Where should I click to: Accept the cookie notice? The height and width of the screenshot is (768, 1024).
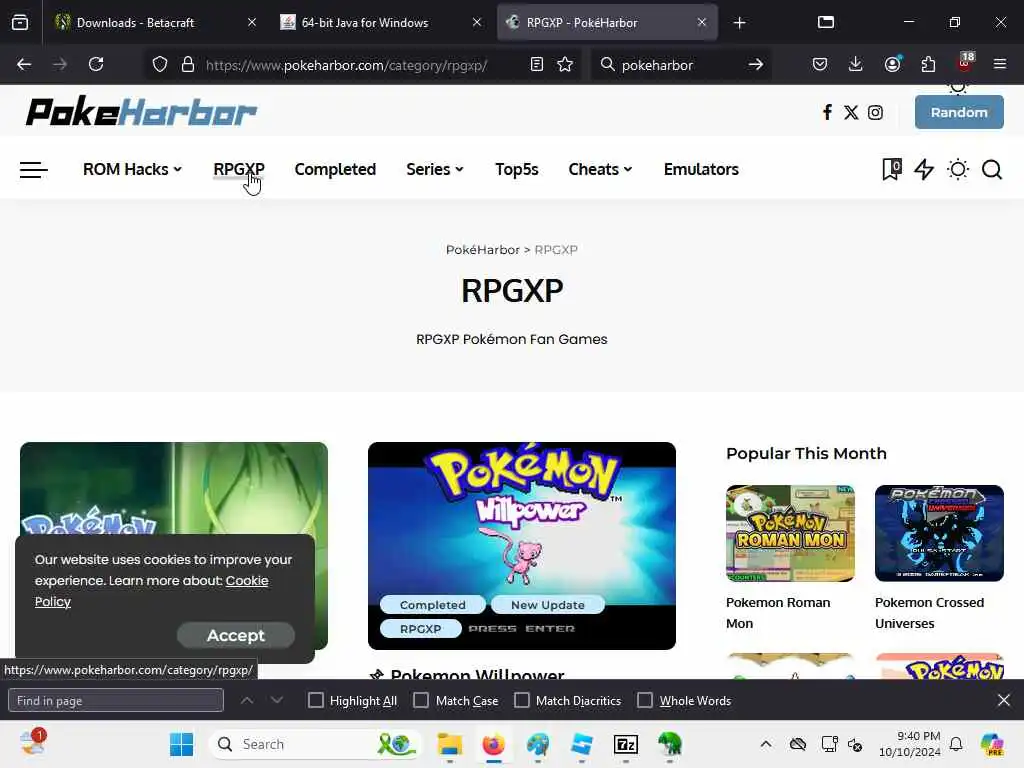pos(236,635)
